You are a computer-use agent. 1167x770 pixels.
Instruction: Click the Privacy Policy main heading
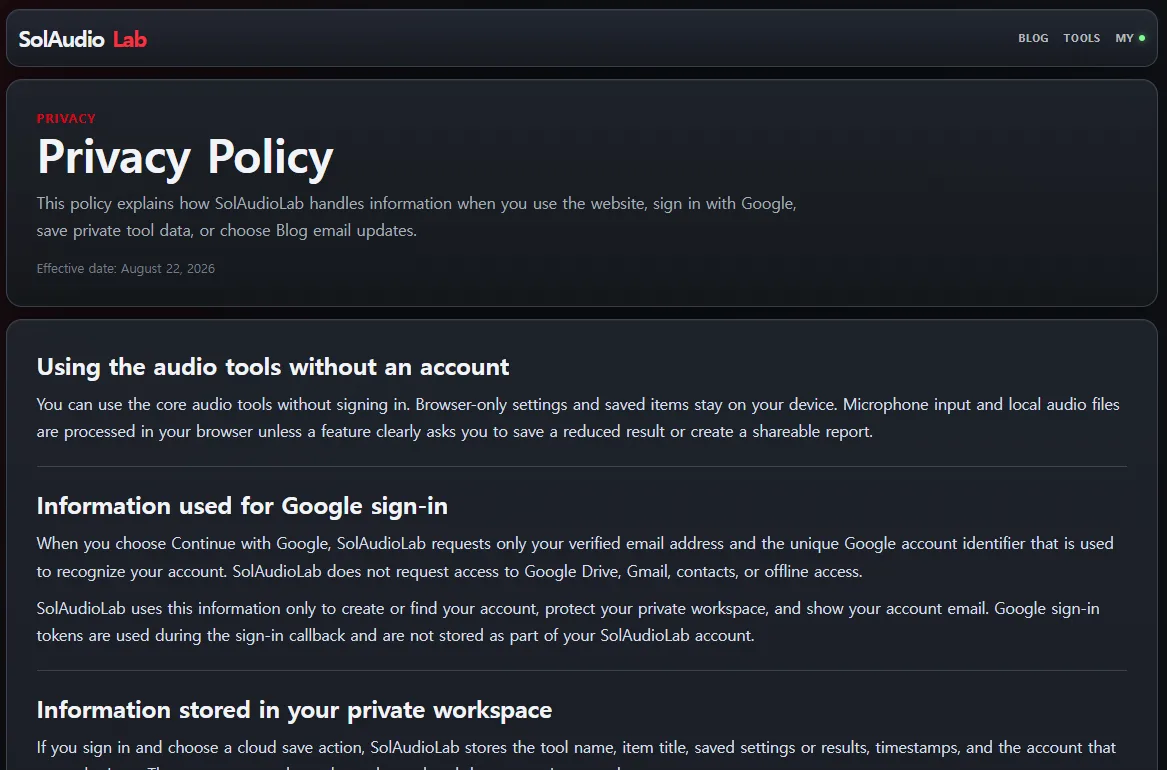tap(185, 157)
